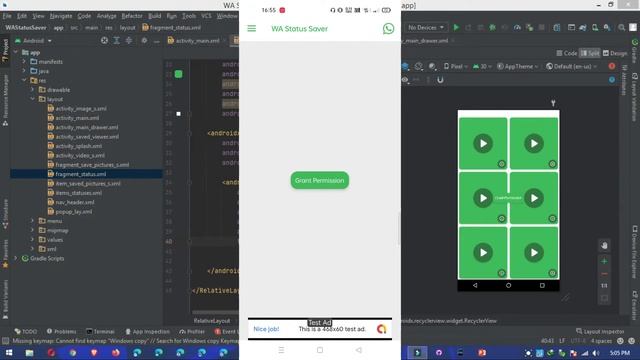640x360 pixels.
Task: Click the RelativeLayout breadcrumb
Action: coord(212,321)
